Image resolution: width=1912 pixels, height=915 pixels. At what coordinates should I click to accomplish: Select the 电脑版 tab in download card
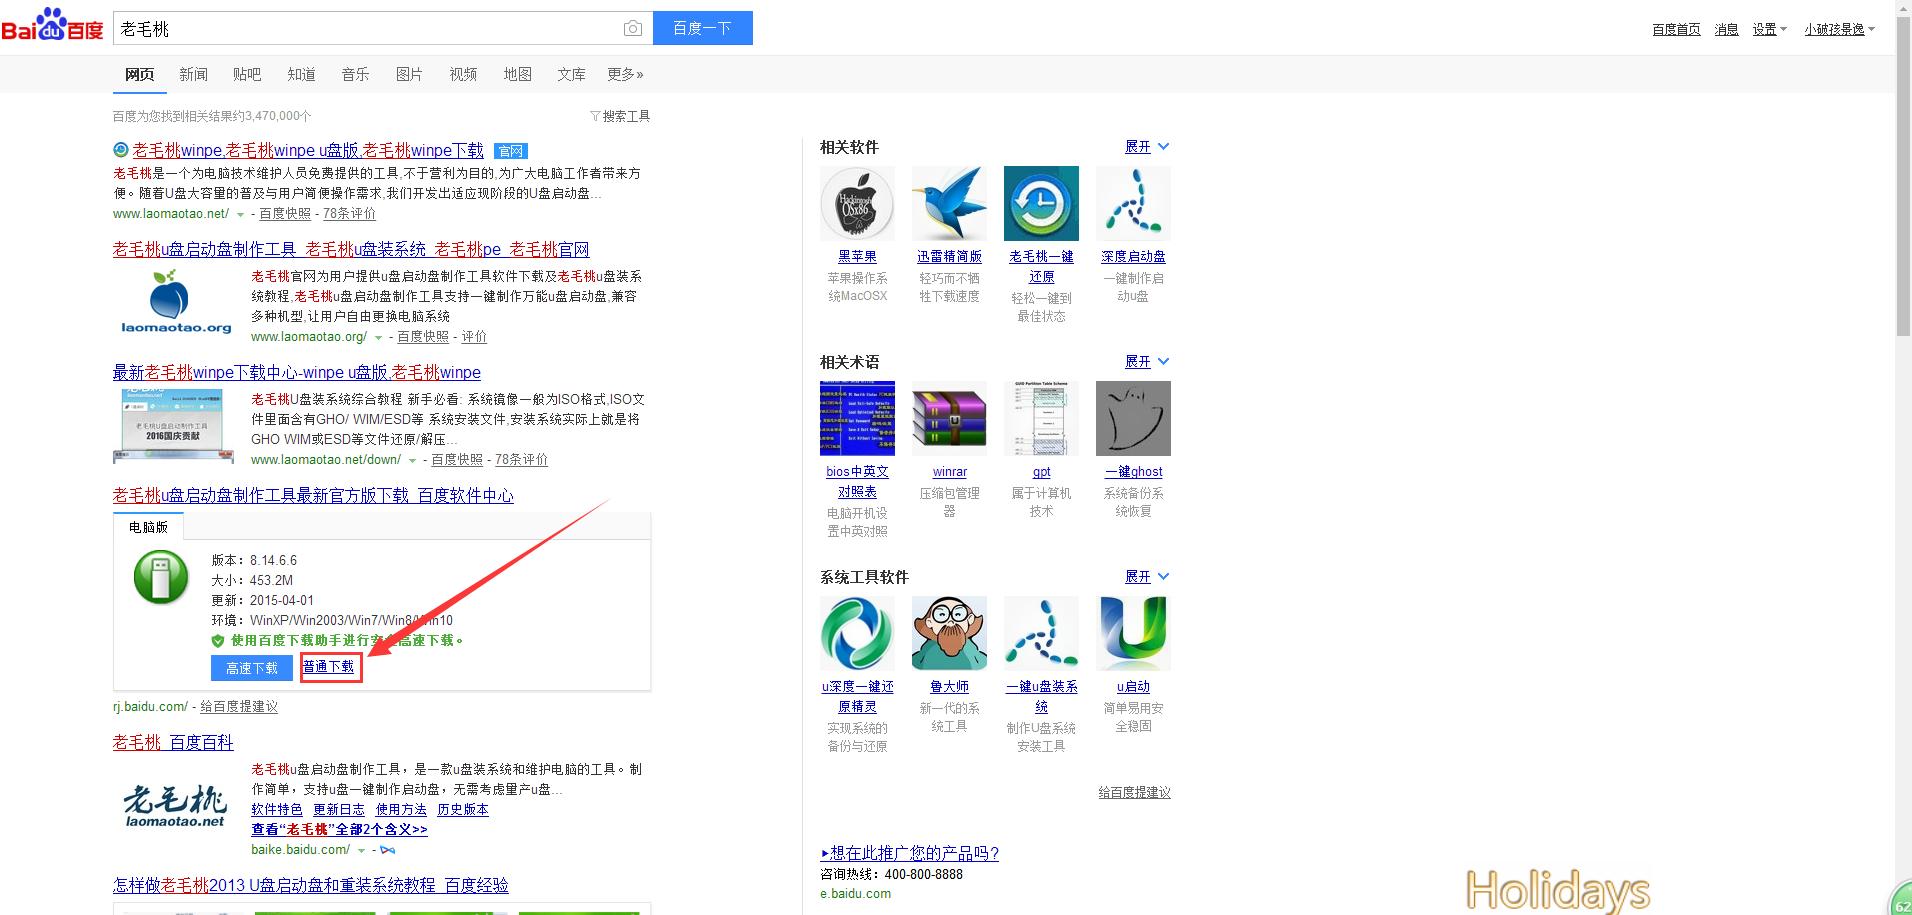pyautogui.click(x=148, y=527)
